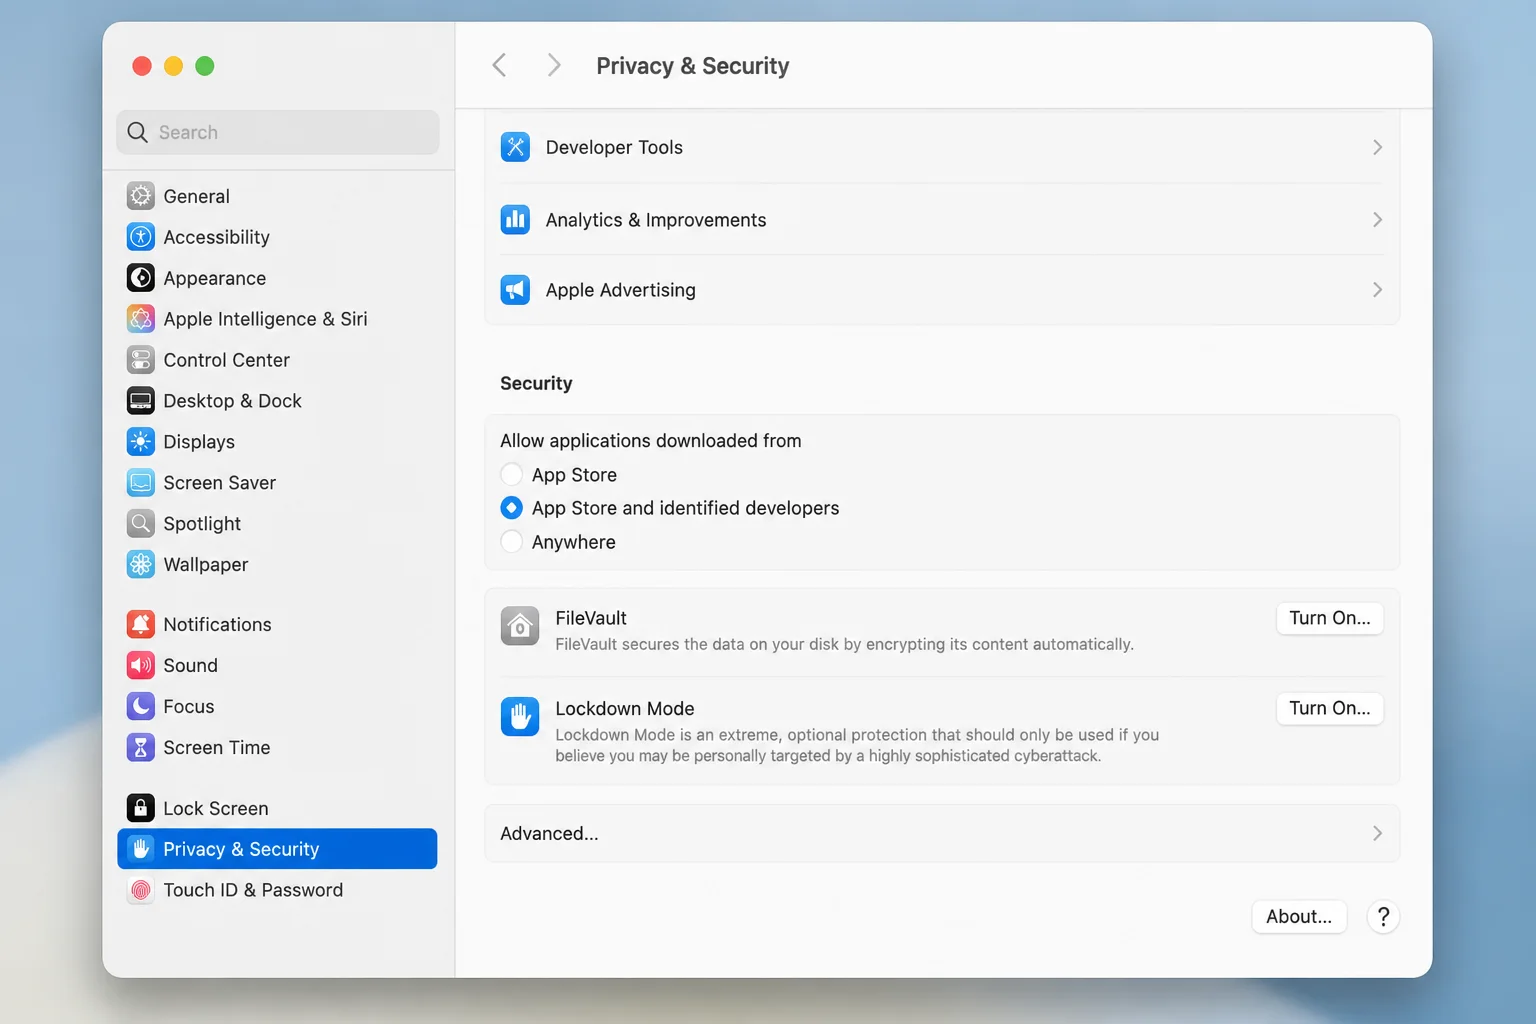Switch to the Accessibility pane

pyautogui.click(x=277, y=237)
